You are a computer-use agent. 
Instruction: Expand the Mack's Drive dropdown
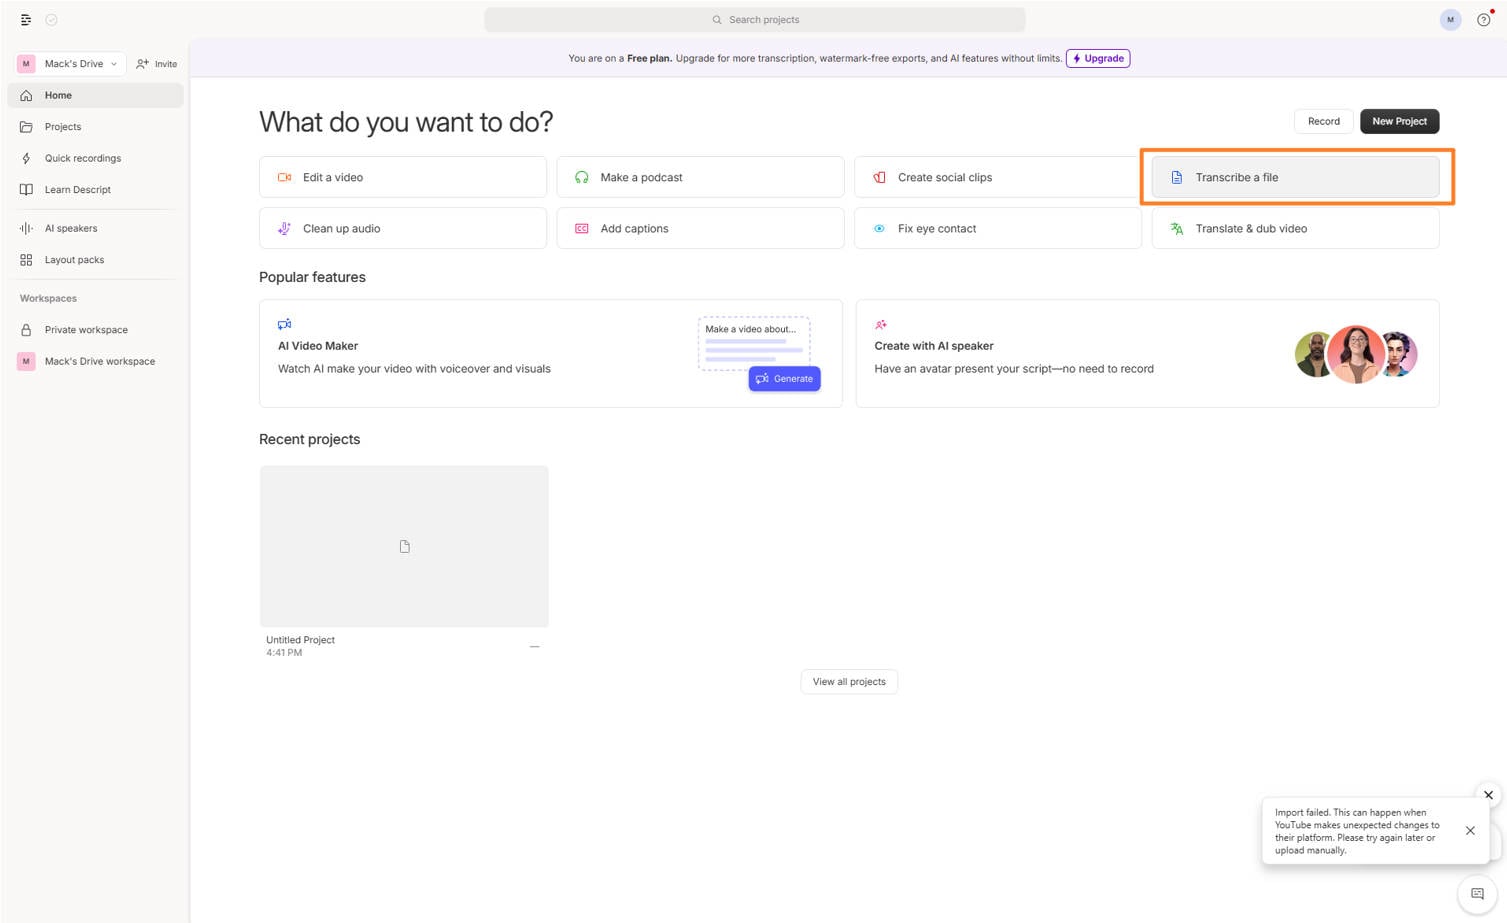(x=72, y=63)
